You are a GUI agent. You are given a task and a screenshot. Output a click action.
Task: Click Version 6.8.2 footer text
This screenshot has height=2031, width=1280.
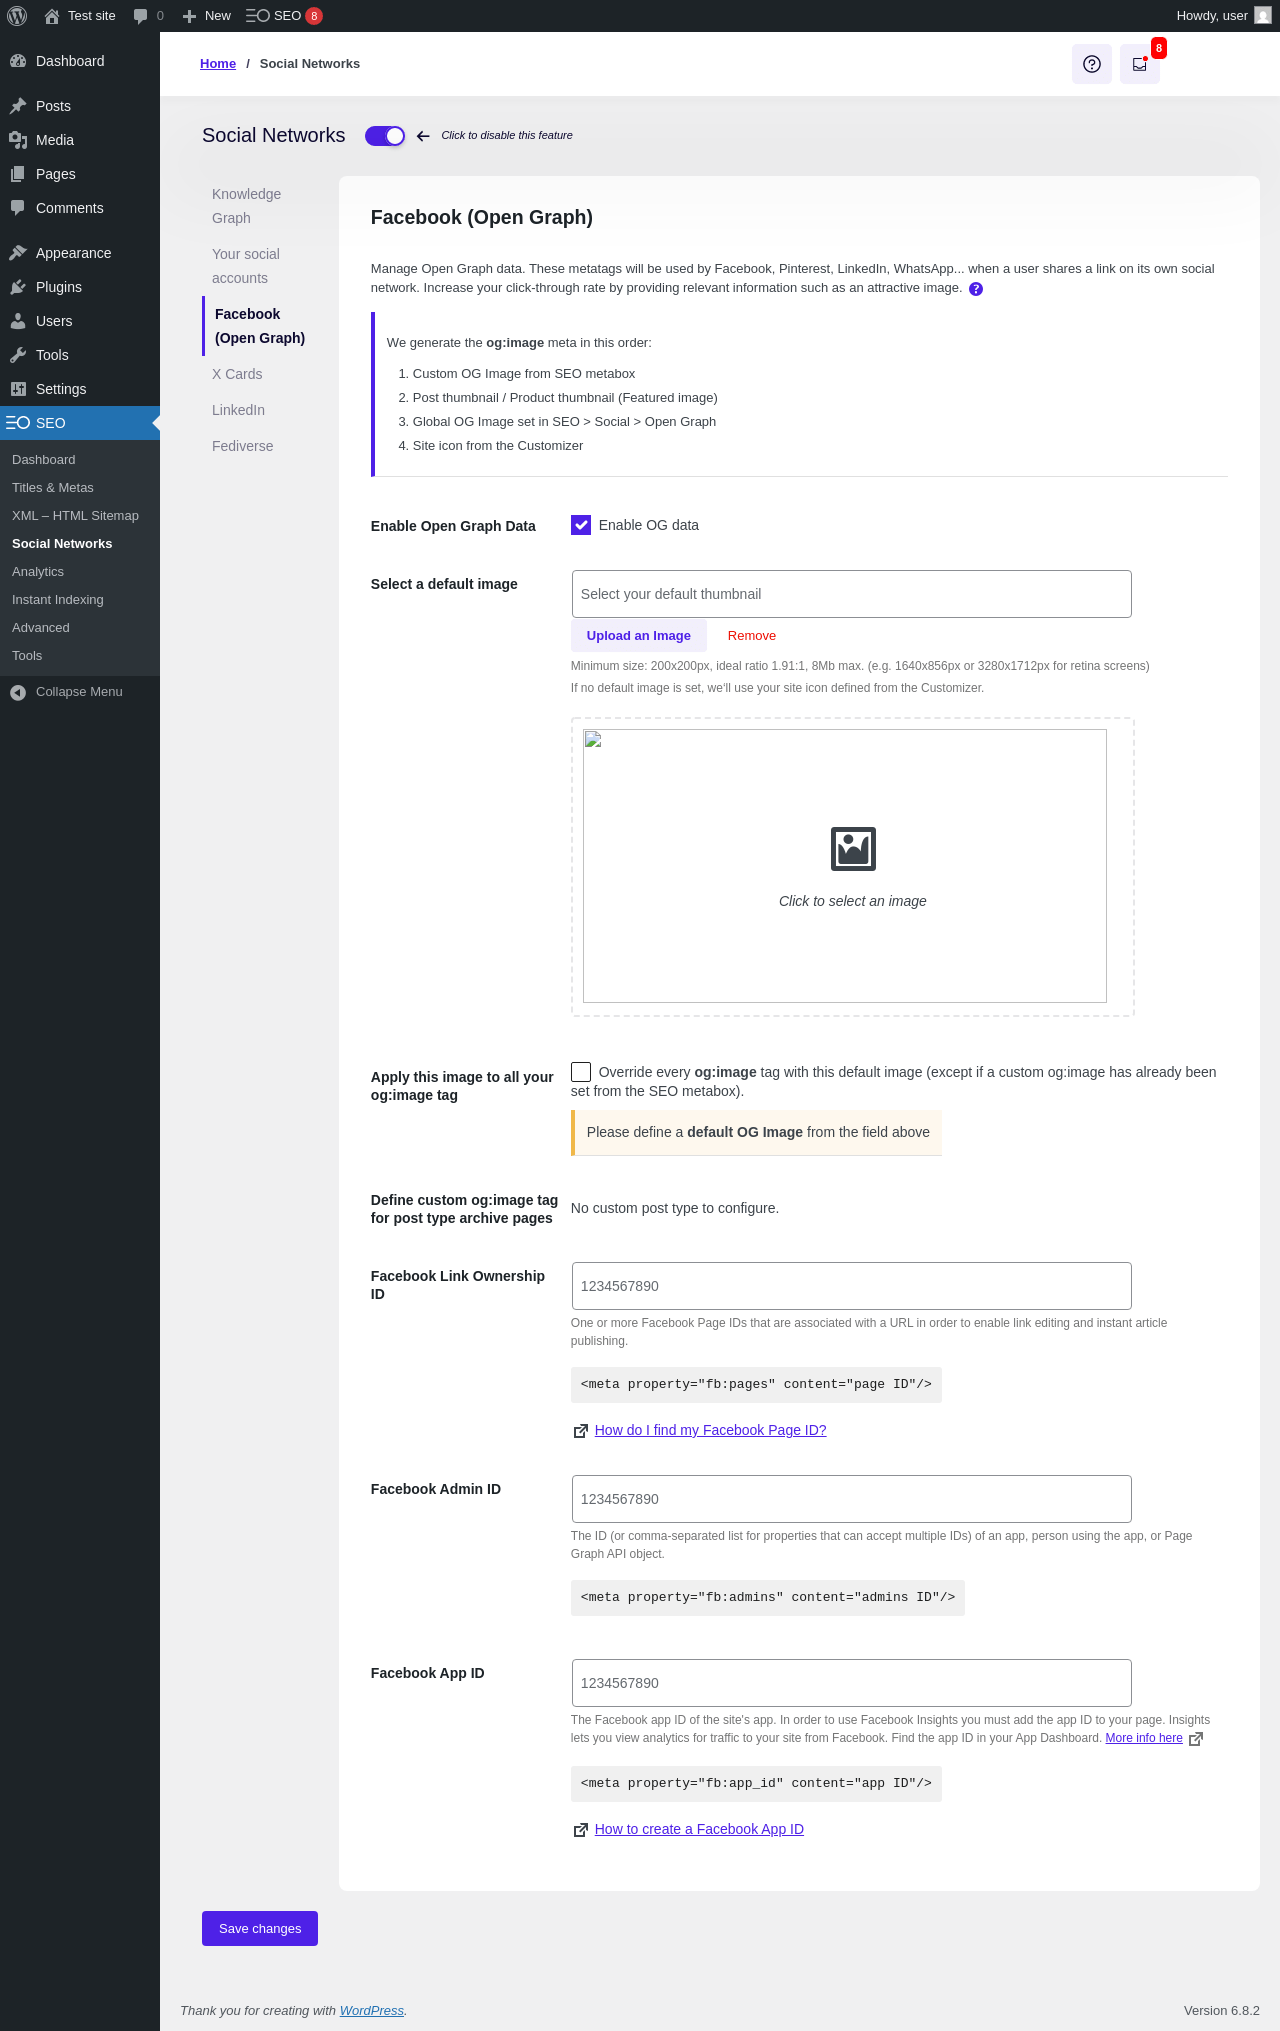tap(1222, 2010)
